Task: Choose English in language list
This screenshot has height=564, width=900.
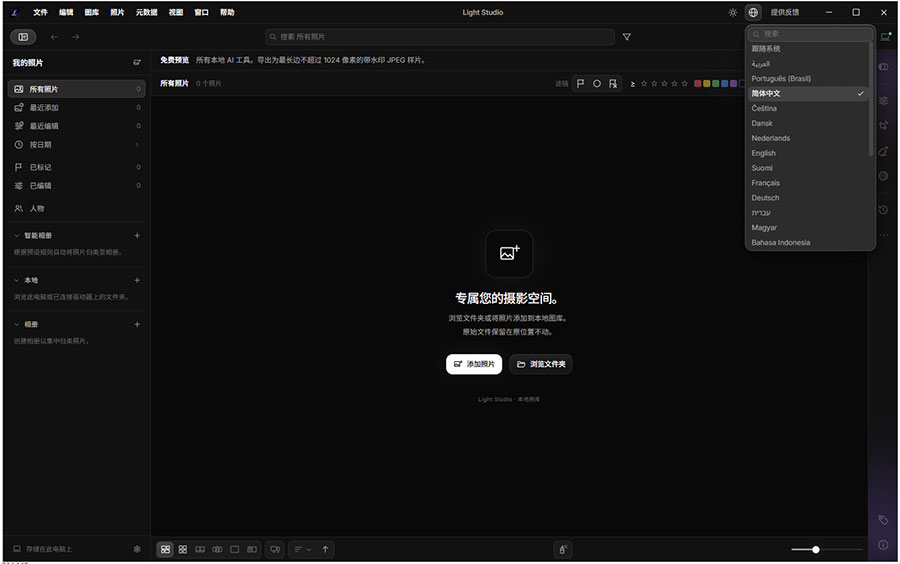Action: 809,153
